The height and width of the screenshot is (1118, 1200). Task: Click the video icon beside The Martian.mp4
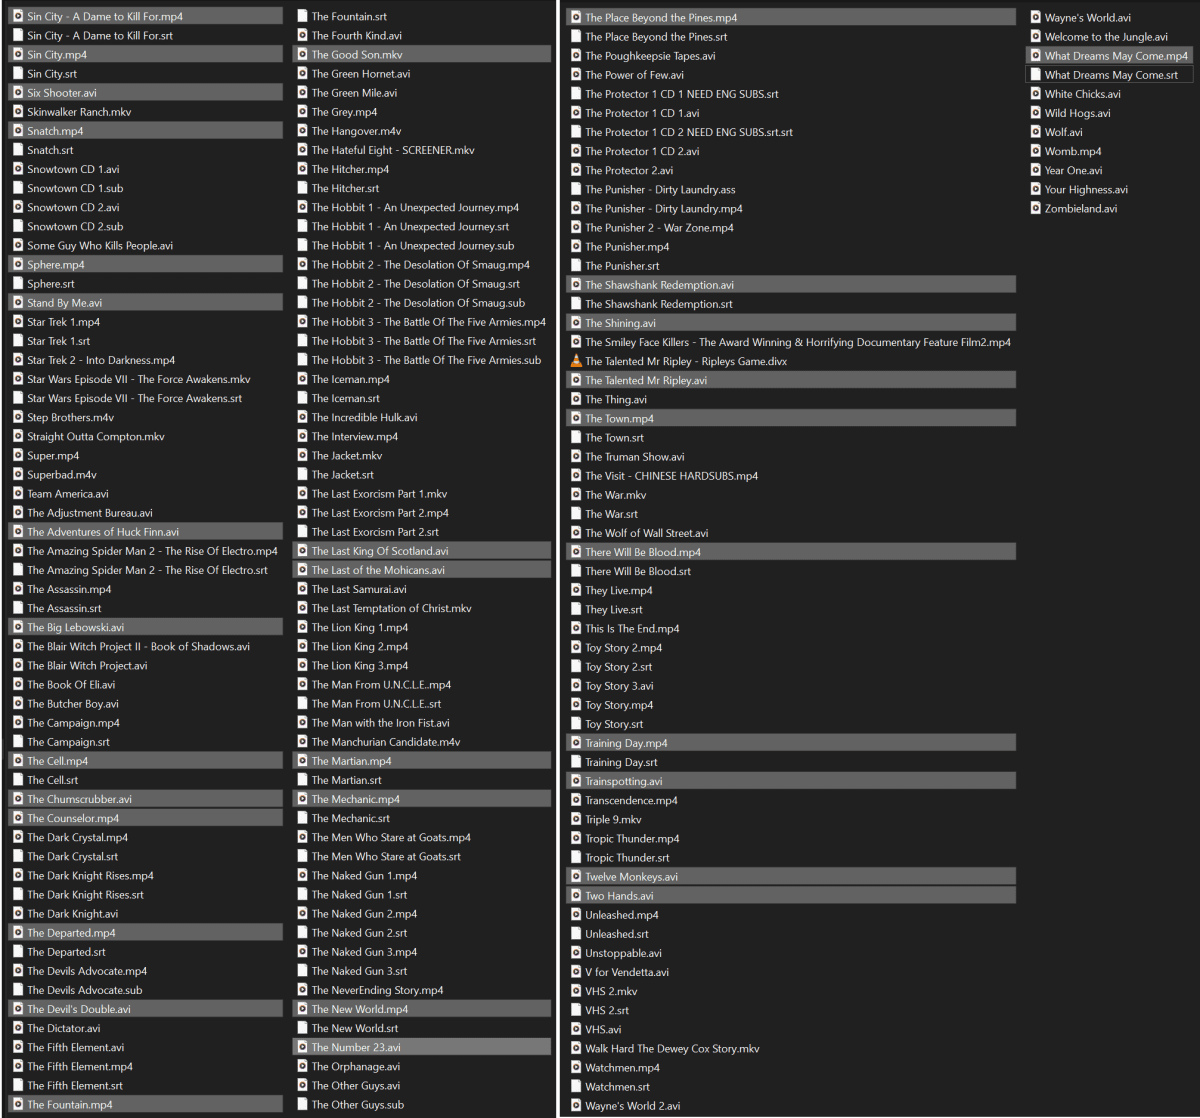pyautogui.click(x=302, y=761)
